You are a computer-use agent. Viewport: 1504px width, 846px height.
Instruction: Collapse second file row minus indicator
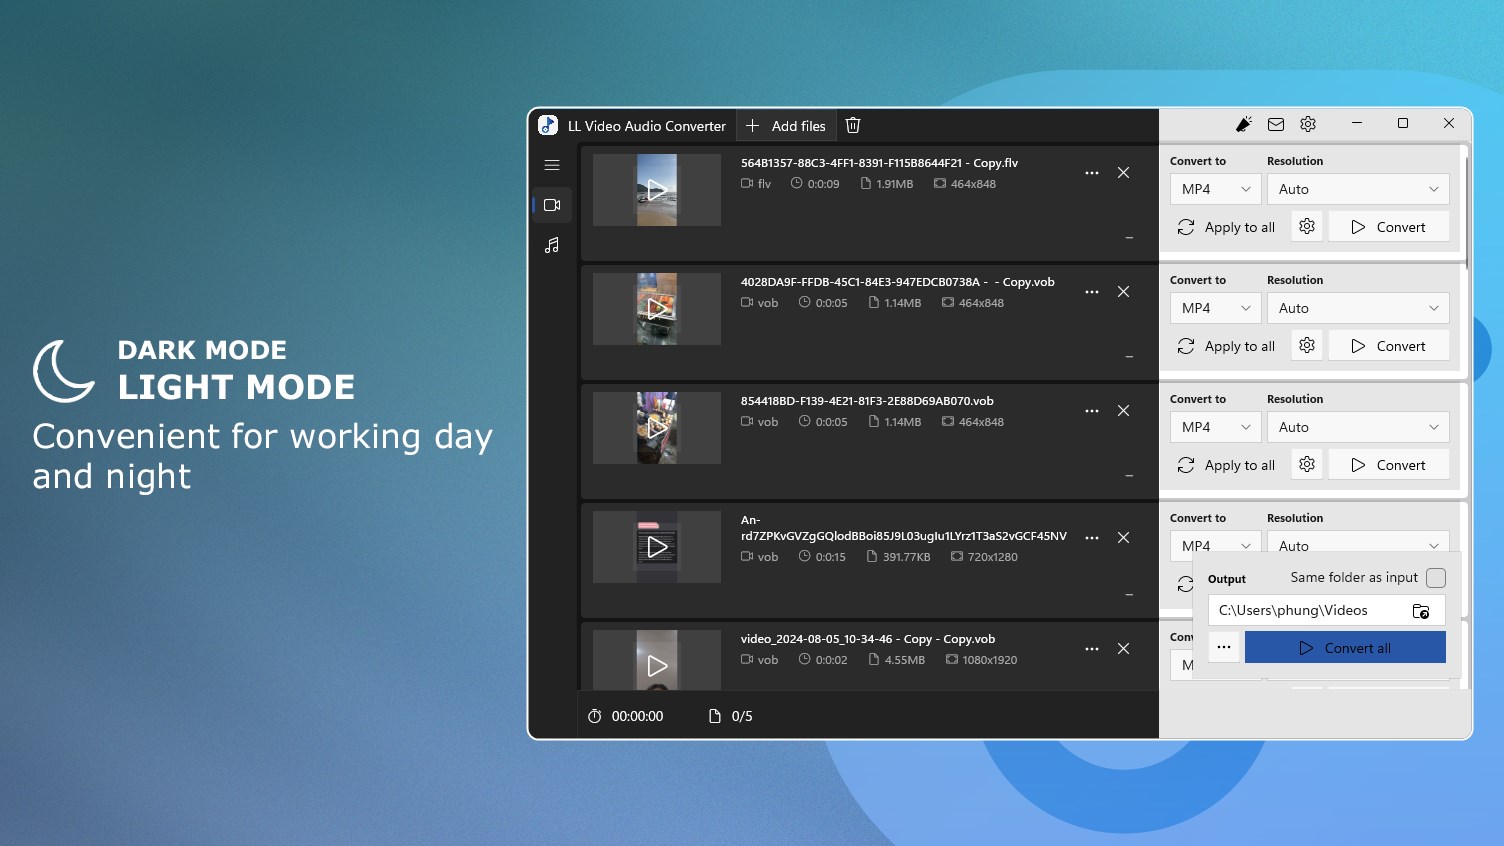[x=1129, y=357]
